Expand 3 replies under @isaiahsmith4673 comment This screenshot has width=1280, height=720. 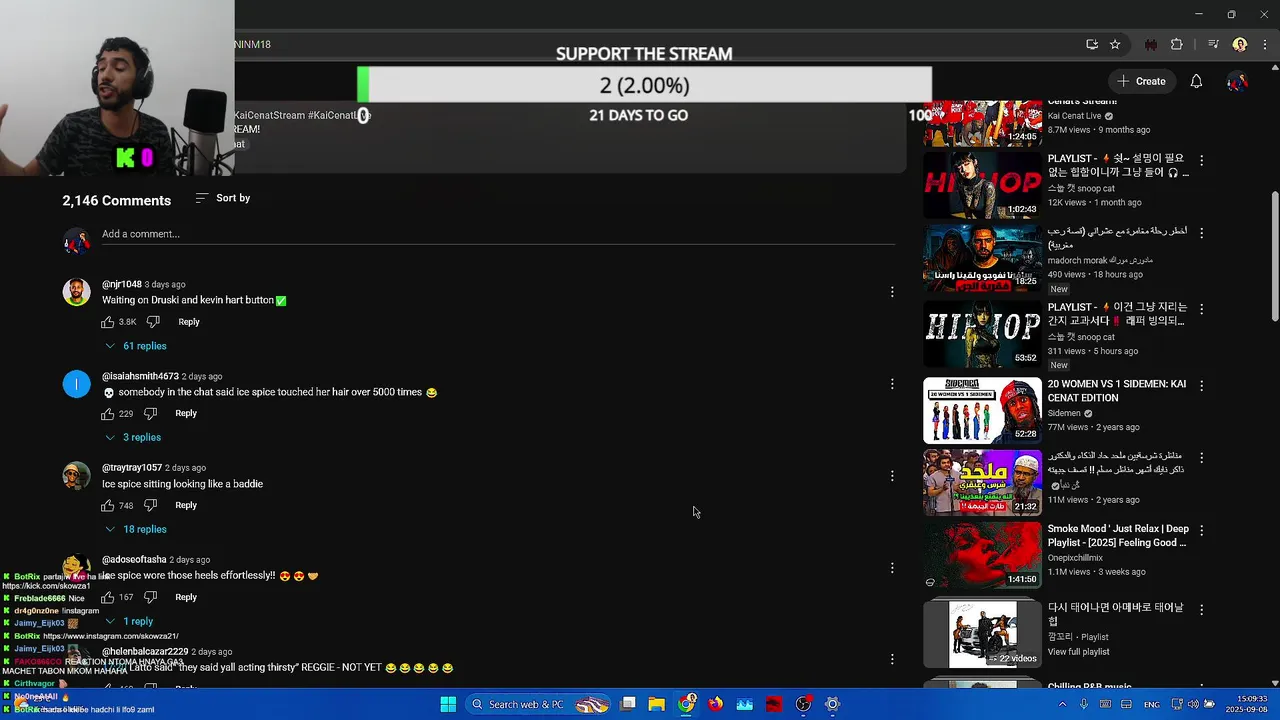click(x=133, y=437)
